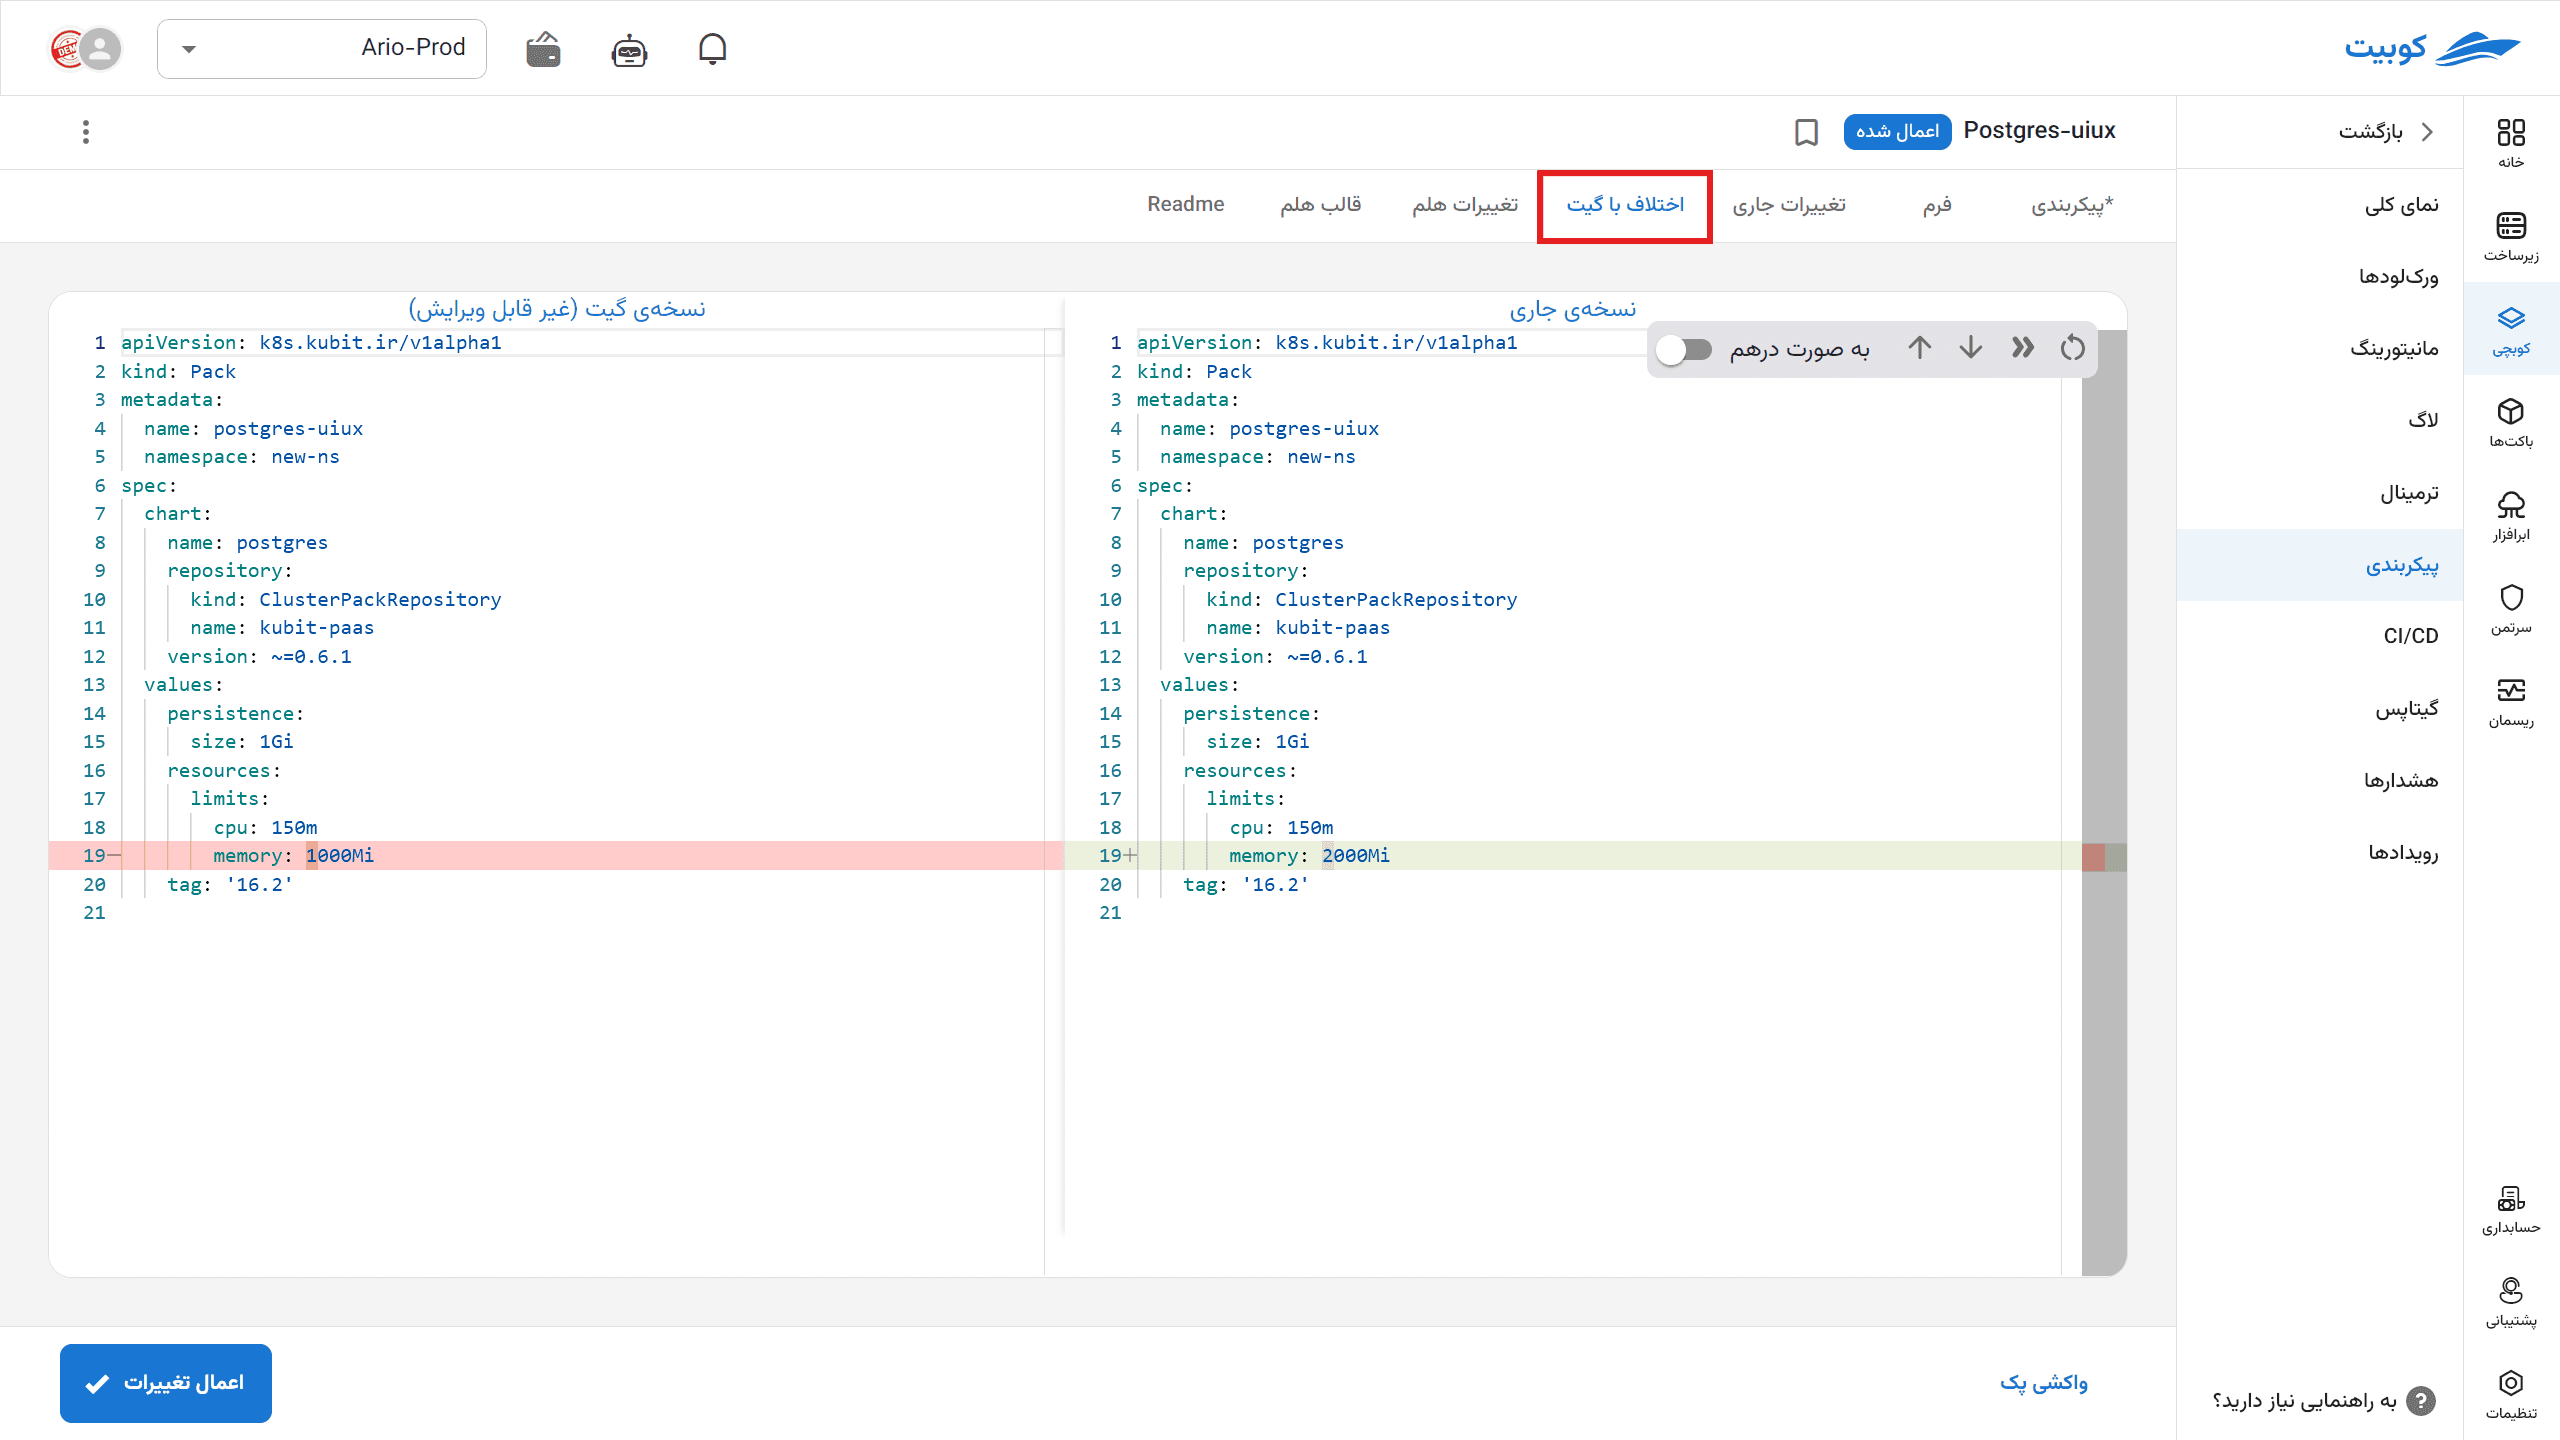Open خانه home in sidebar
The image size is (2560, 1440).
point(2511,143)
